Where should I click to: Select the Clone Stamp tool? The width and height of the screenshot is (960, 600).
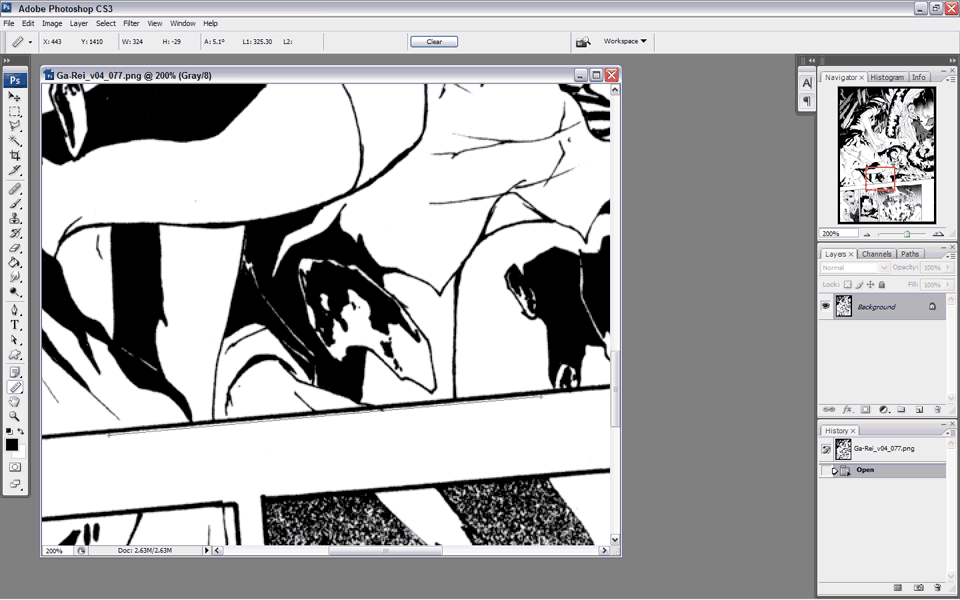coord(15,219)
